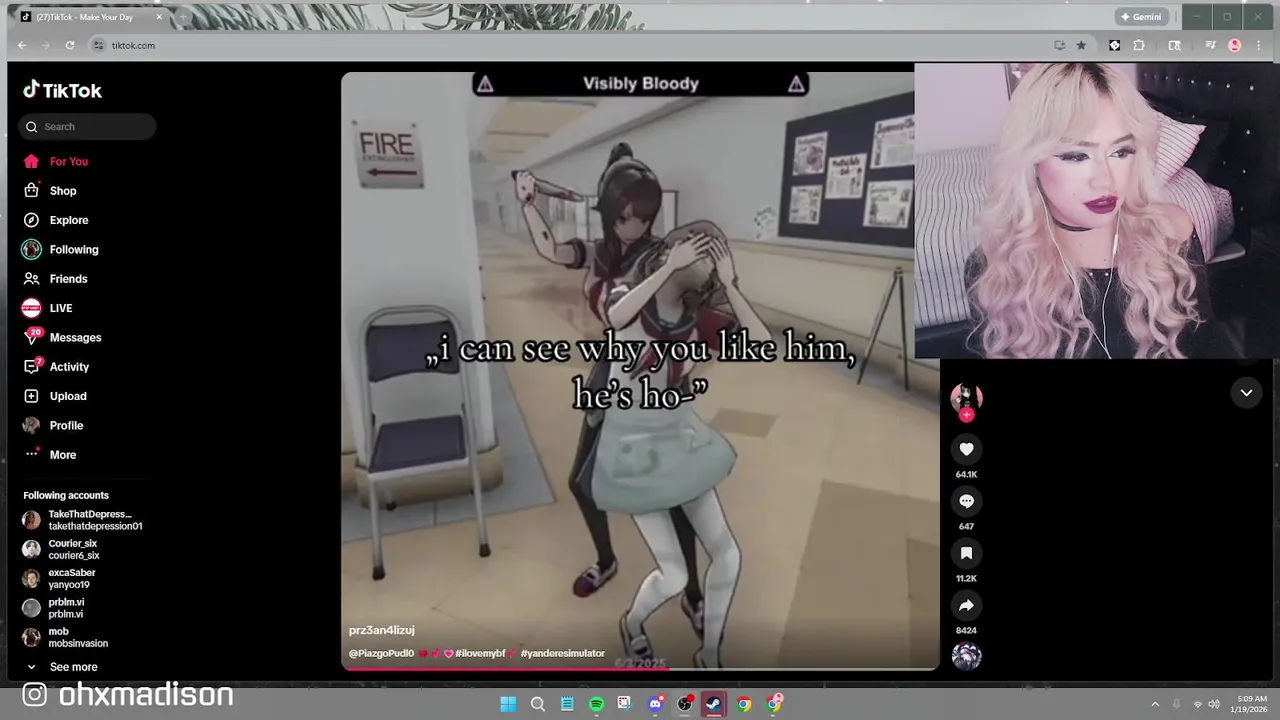
Task: Open Courier_six following account
Action: [62, 549]
